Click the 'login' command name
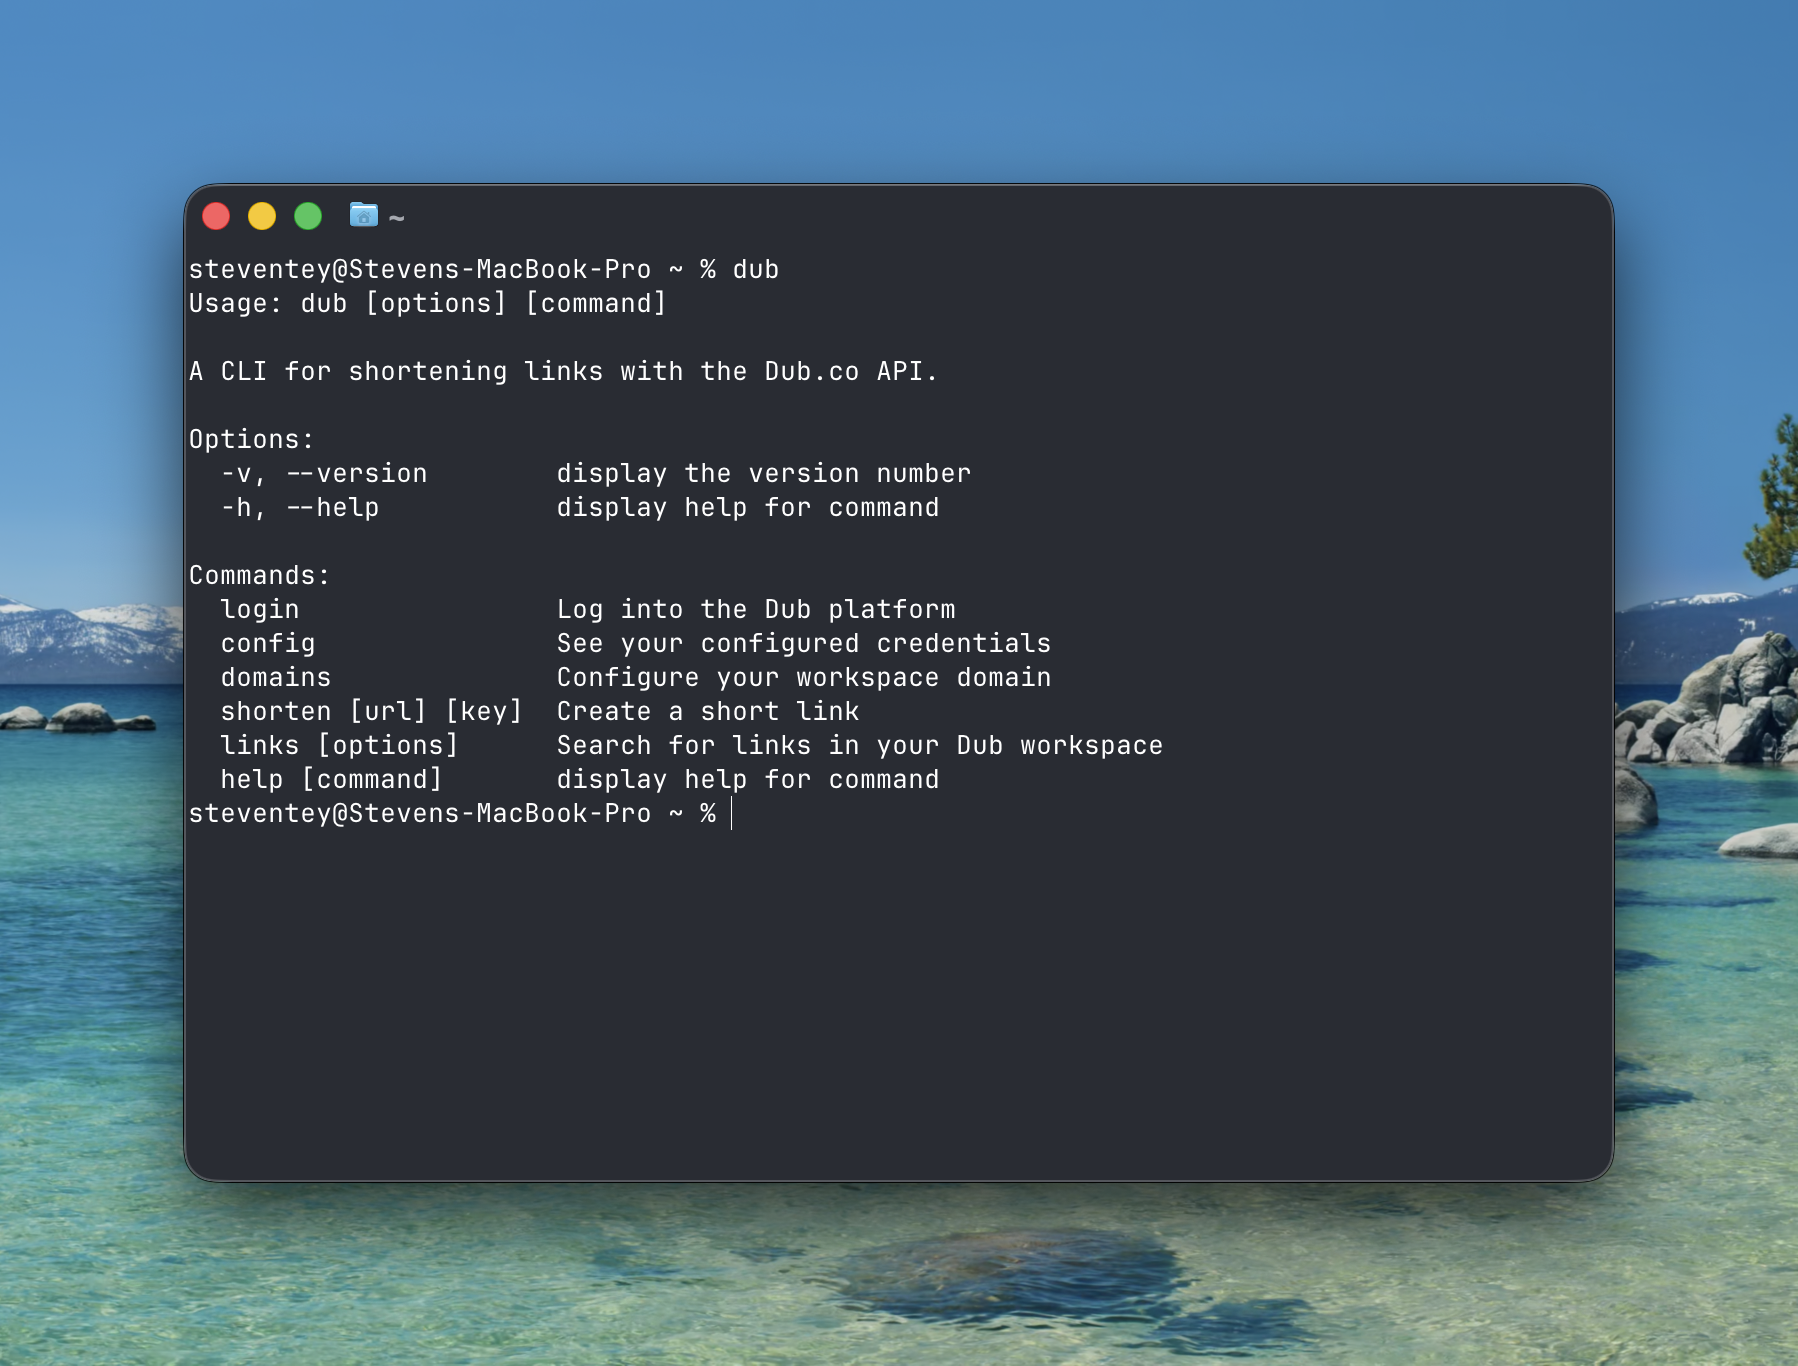Image resolution: width=1798 pixels, height=1366 pixels. point(260,610)
